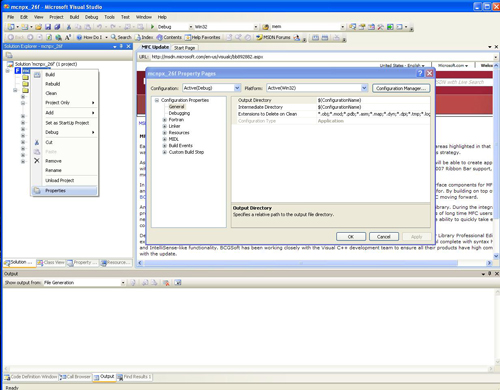
Task: Click the Find in Files icon
Action: 266,27
